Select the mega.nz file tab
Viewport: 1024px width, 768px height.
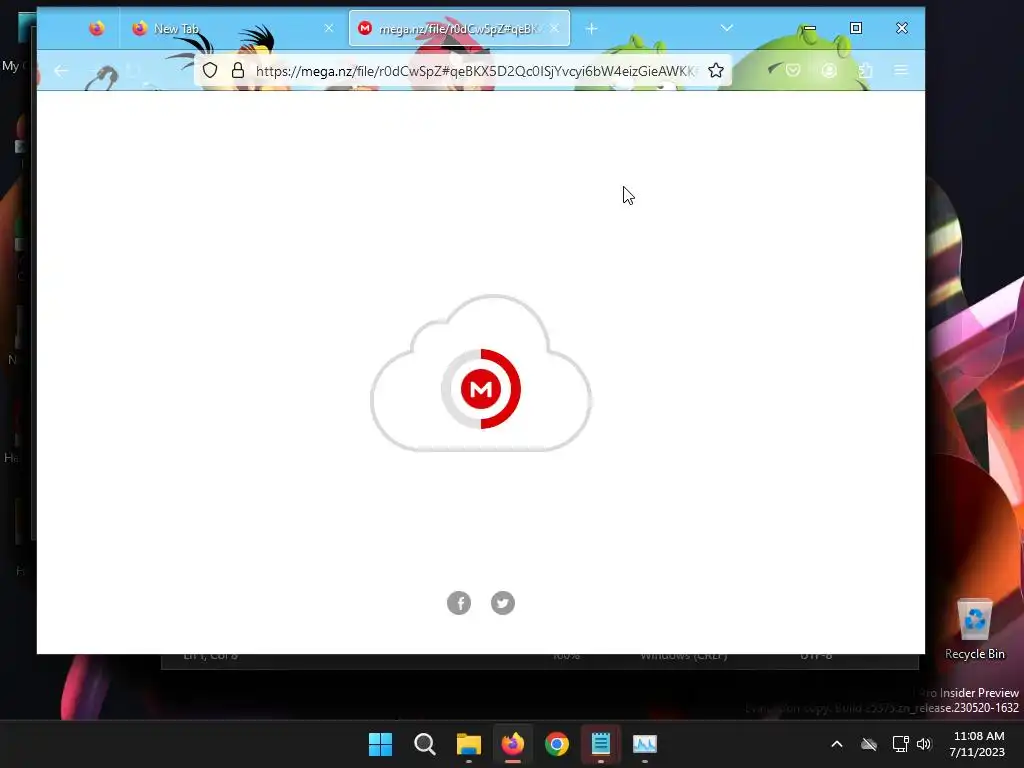pyautogui.click(x=459, y=29)
